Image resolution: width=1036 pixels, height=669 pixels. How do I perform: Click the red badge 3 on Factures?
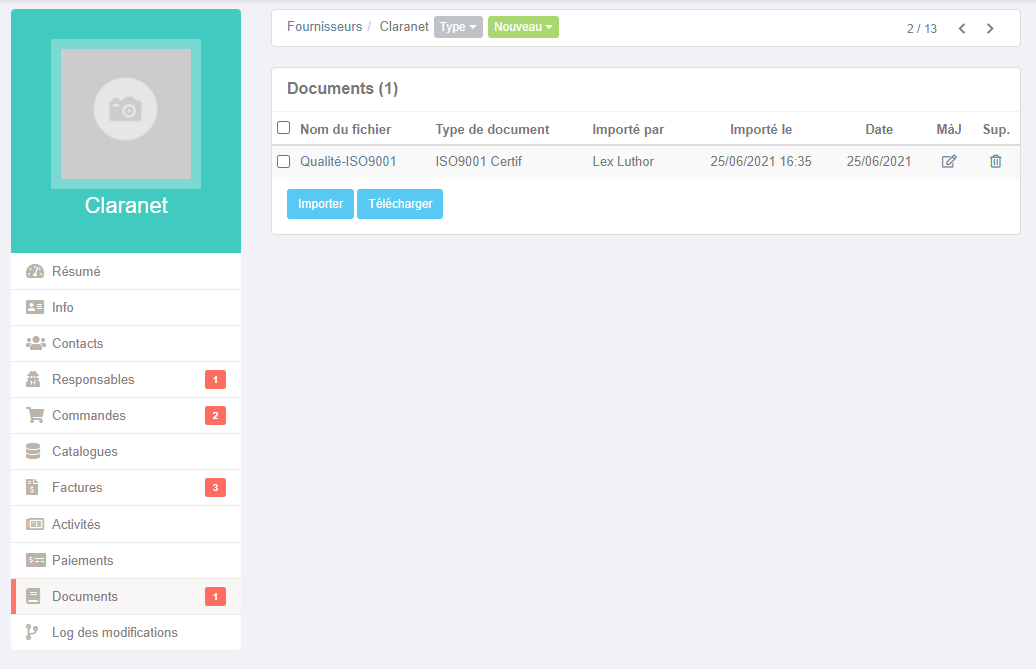(215, 487)
